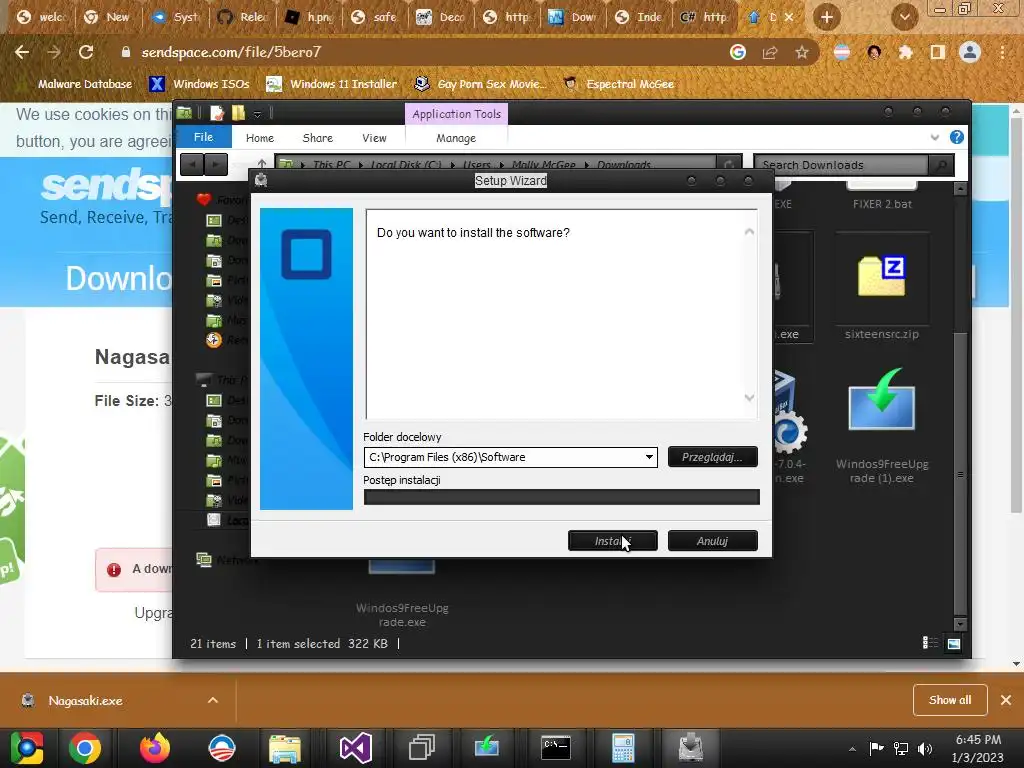
Task: Open Visual Studio from the taskbar
Action: pos(356,748)
